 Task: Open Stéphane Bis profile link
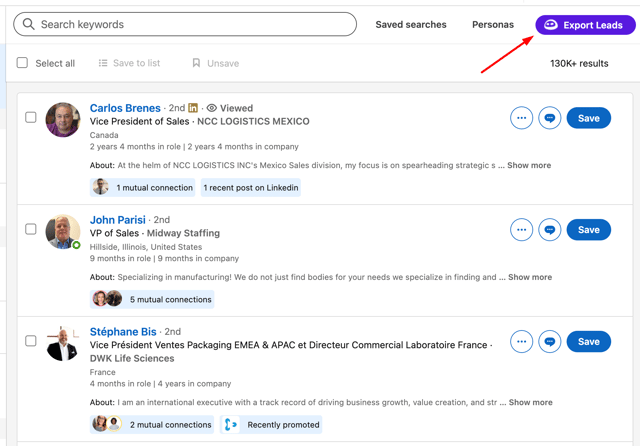click(x=123, y=332)
